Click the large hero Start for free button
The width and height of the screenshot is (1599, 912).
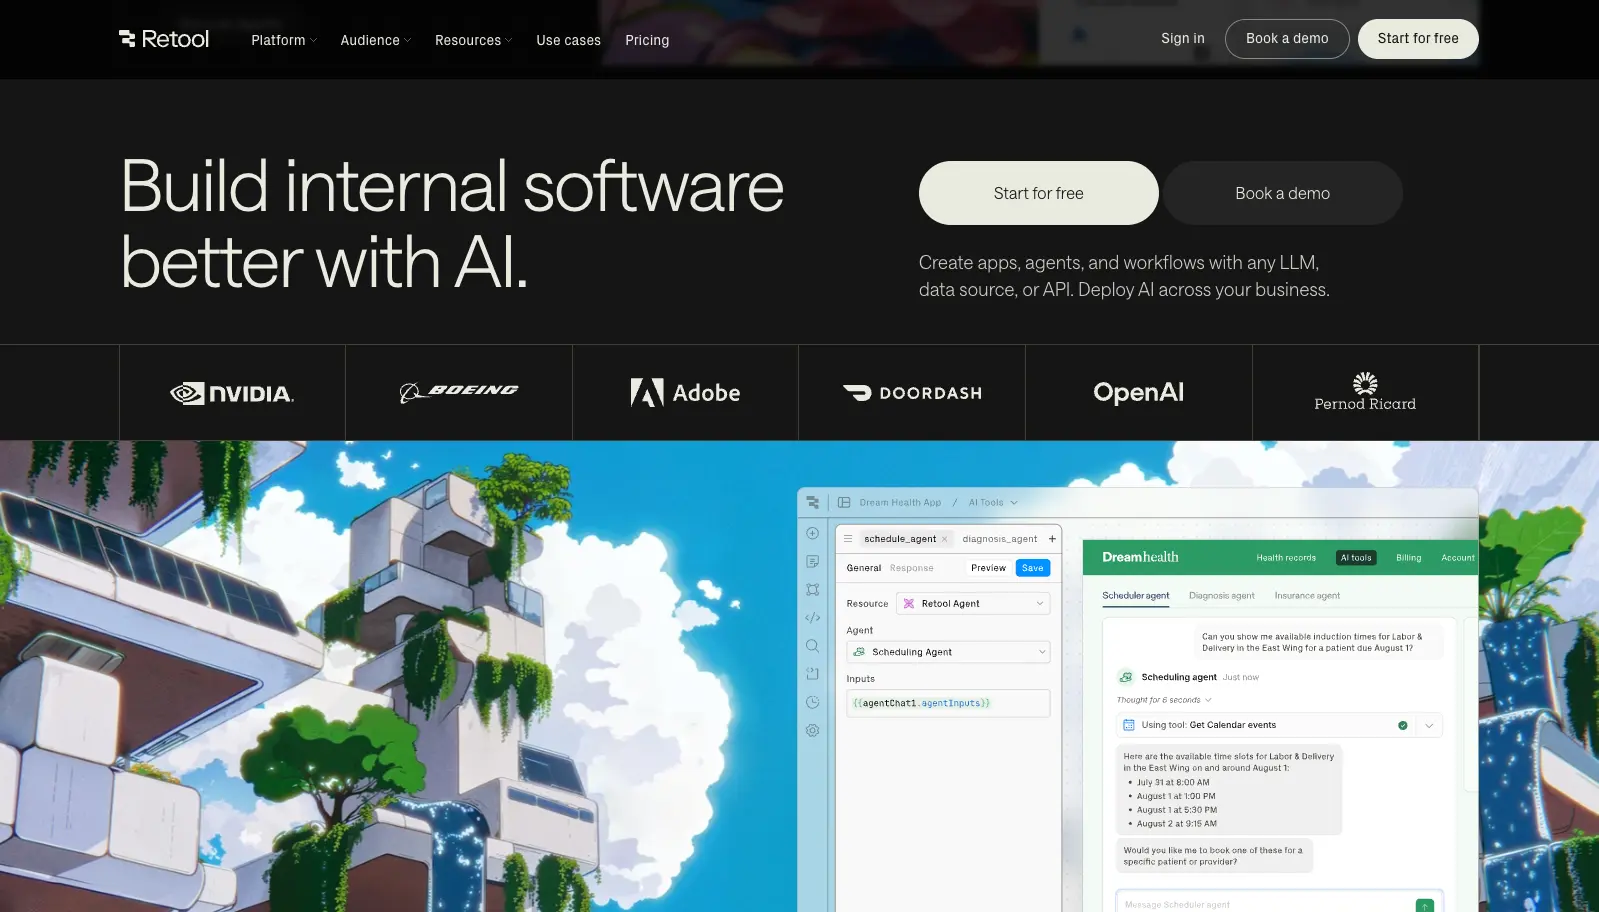point(1038,193)
